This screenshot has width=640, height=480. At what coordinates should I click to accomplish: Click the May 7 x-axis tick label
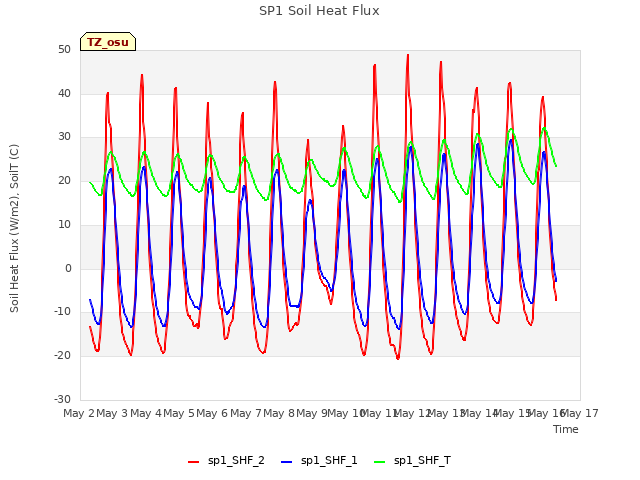pyautogui.click(x=246, y=413)
